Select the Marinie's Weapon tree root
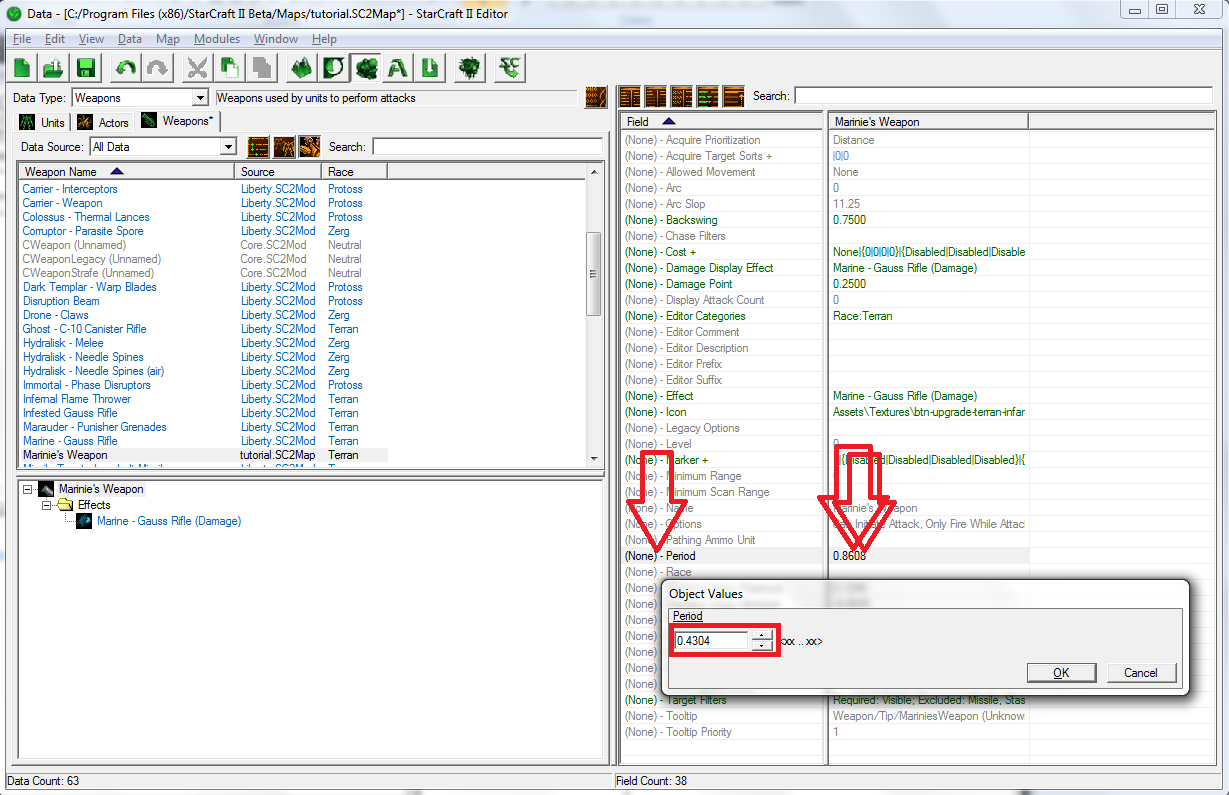Image resolution: width=1229 pixels, height=795 pixels. tap(100, 489)
